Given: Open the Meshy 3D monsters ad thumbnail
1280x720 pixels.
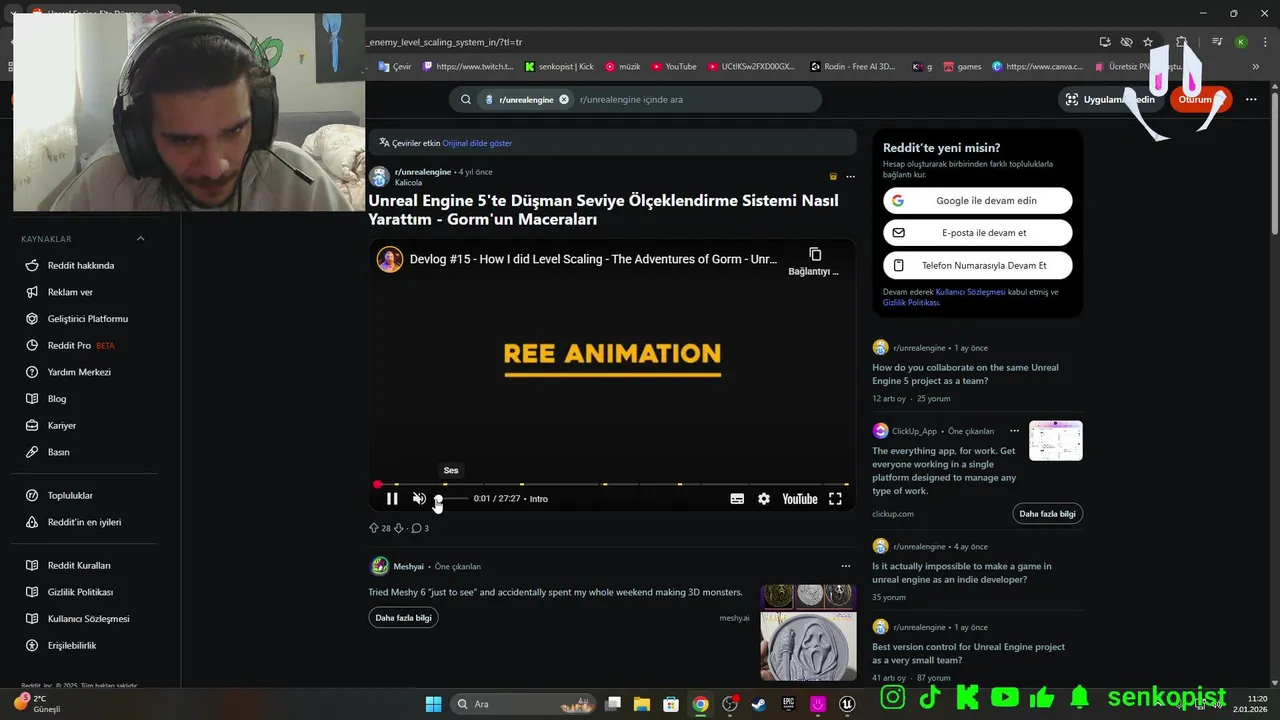Looking at the screenshot, I should (808, 632).
